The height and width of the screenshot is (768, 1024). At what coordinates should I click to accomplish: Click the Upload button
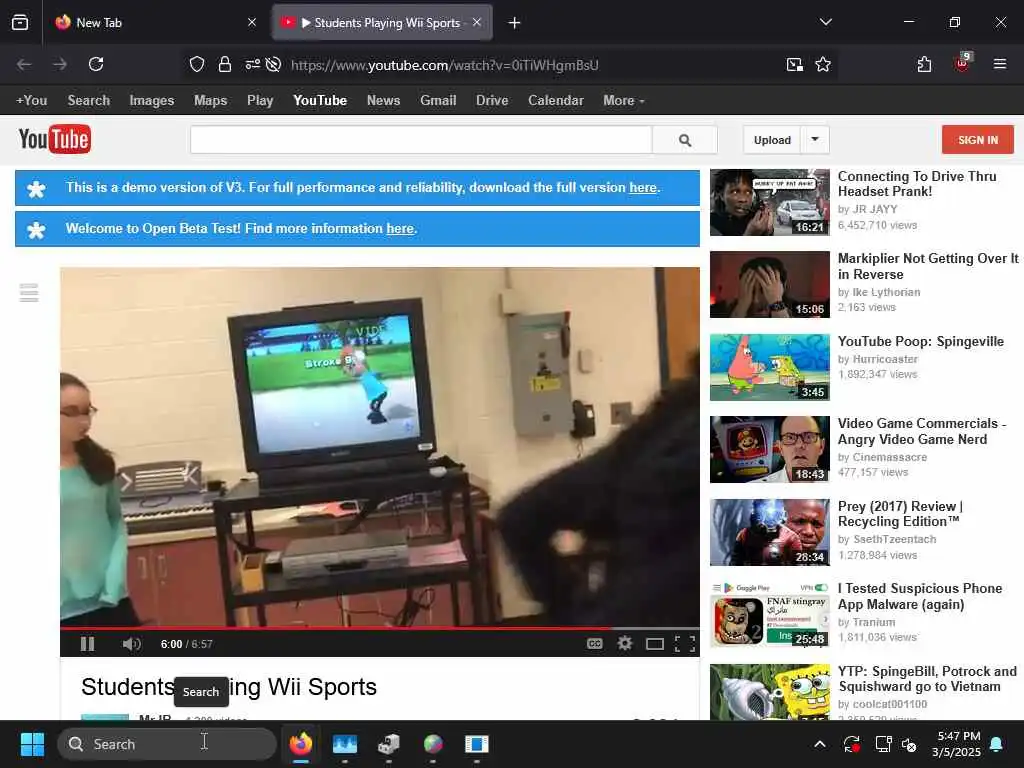(772, 140)
